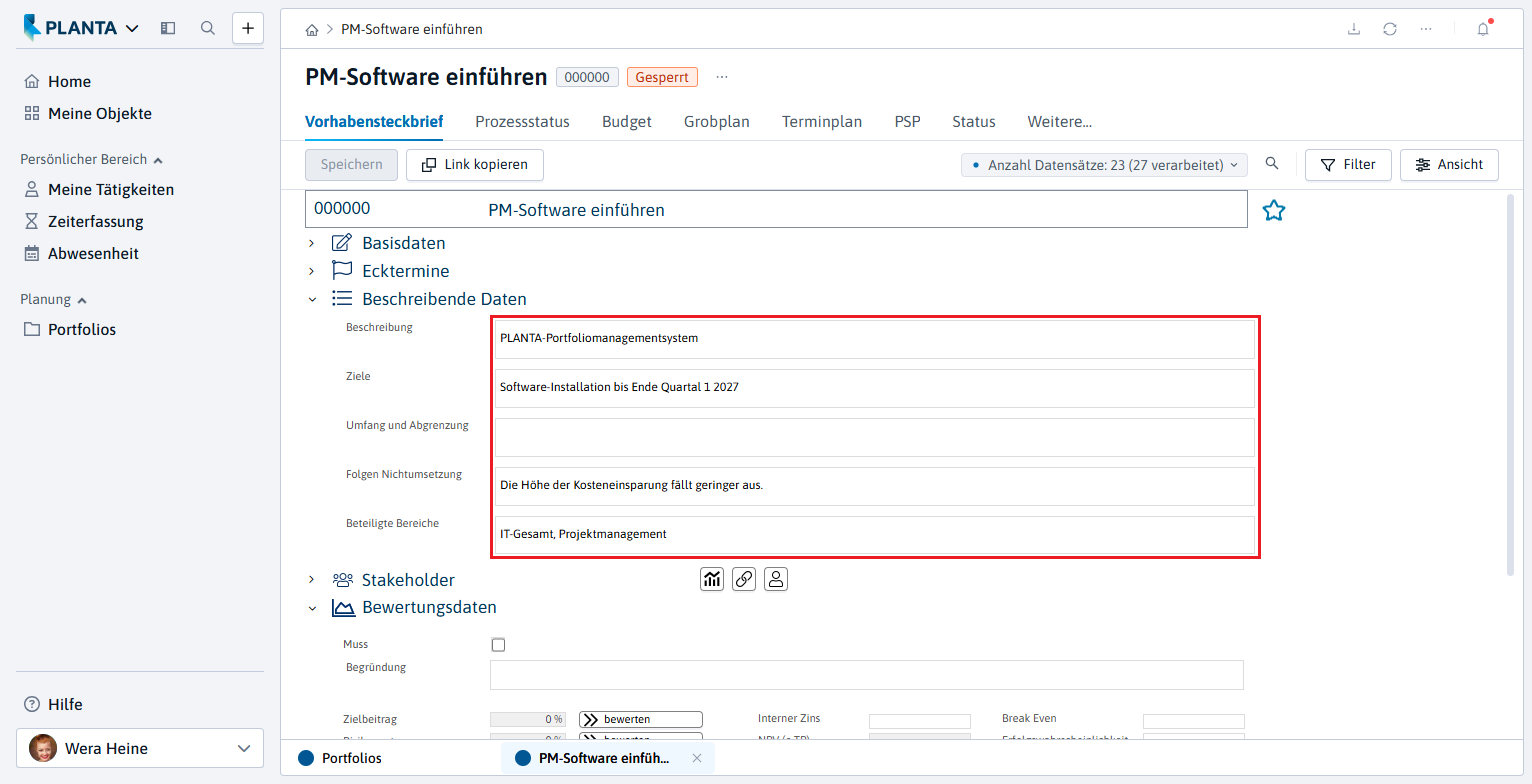
Task: Open the notifications bell
Action: tap(1483, 29)
